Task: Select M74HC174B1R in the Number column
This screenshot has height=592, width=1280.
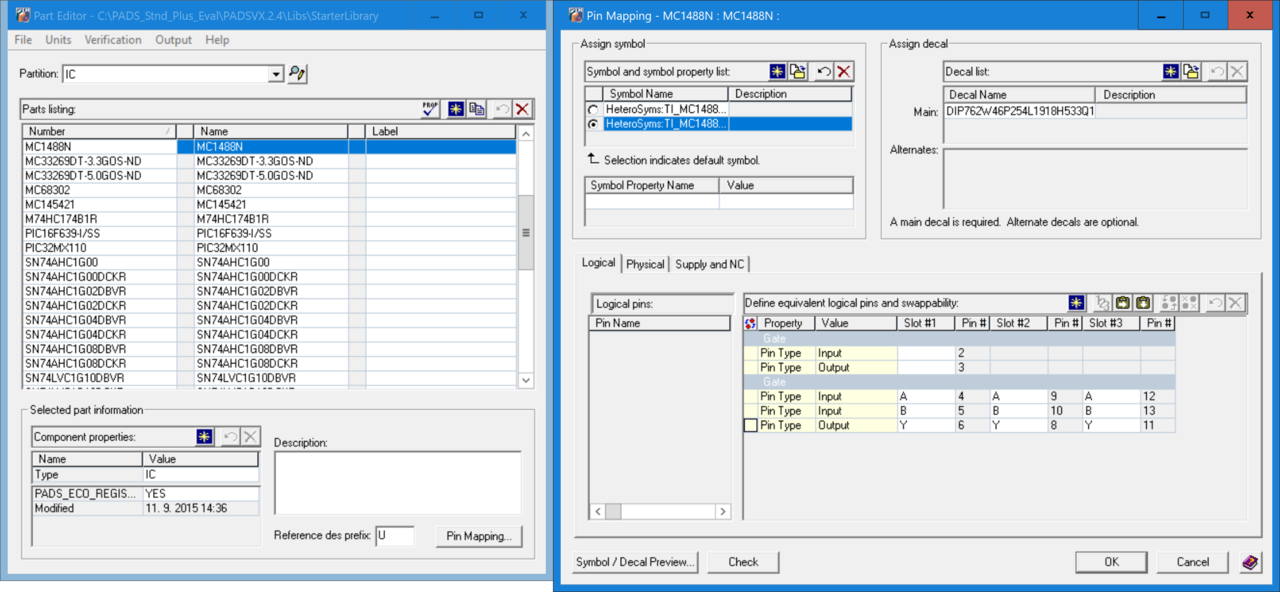Action: pyautogui.click(x=99, y=219)
